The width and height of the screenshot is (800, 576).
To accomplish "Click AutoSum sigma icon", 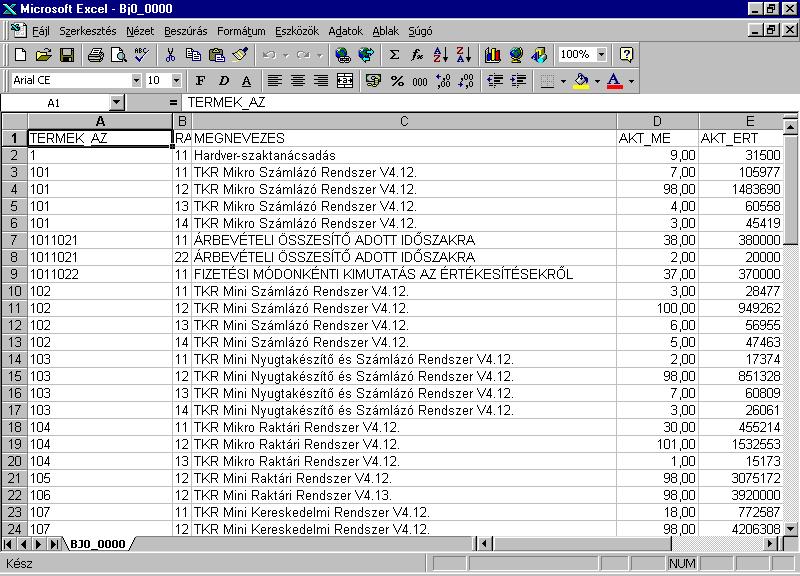I will [x=394, y=55].
